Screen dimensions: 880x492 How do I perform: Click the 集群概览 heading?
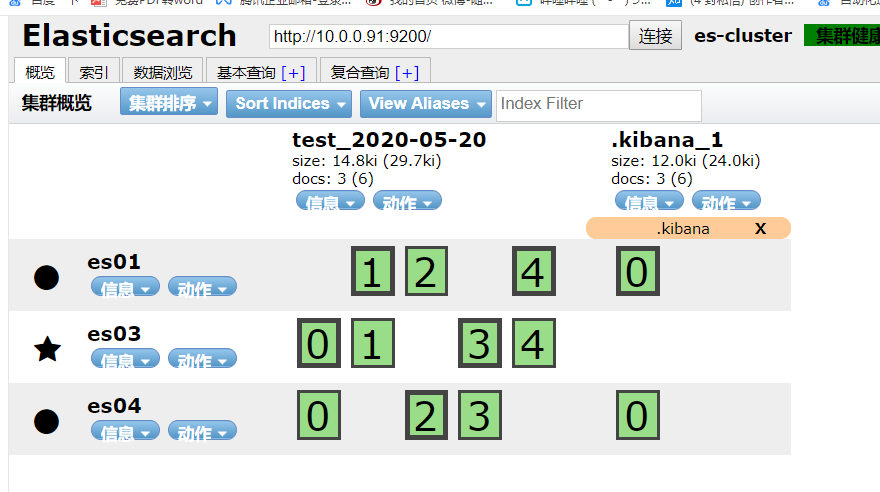point(56,103)
